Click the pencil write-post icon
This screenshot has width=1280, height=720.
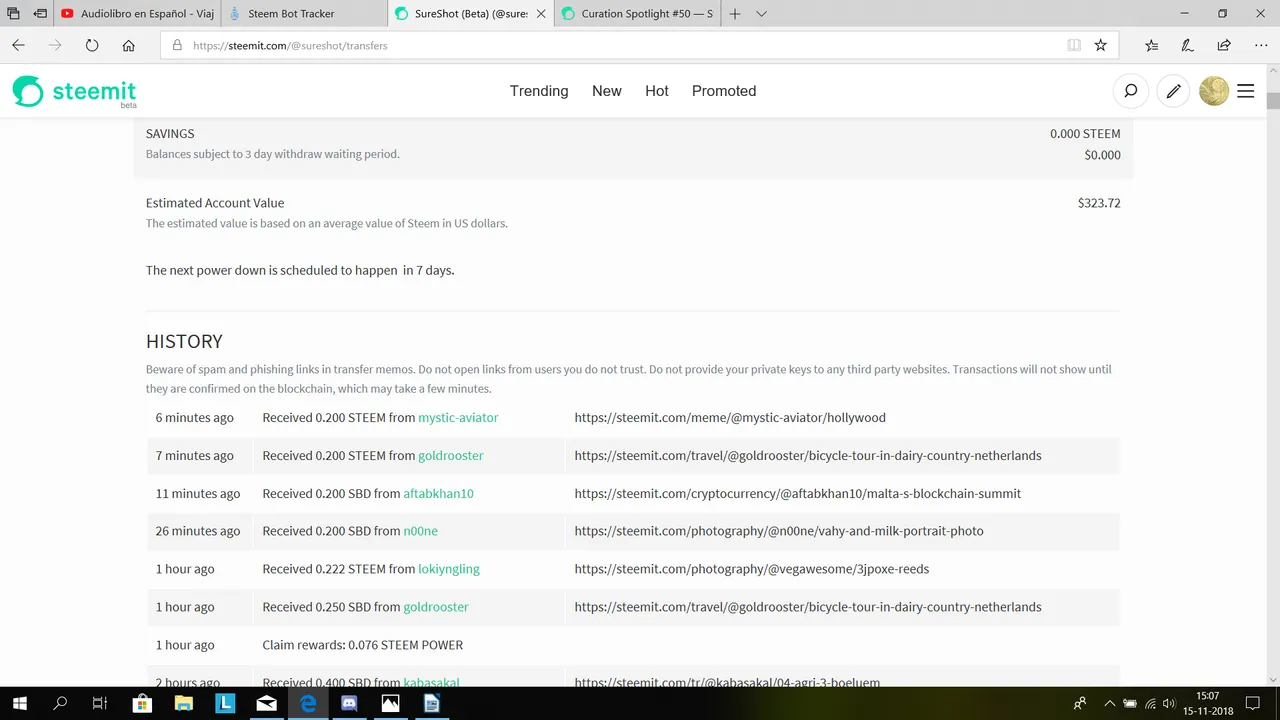[1174, 91]
